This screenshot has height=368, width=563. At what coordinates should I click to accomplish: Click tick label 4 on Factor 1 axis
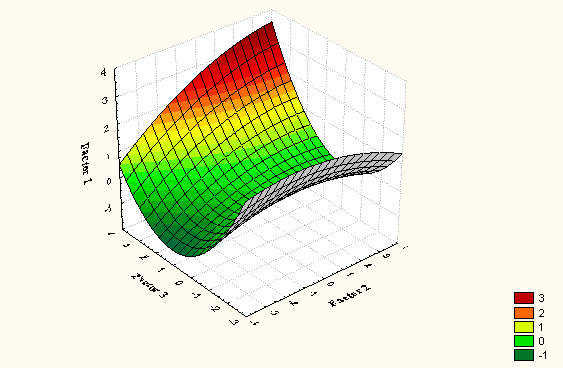[x=103, y=73]
